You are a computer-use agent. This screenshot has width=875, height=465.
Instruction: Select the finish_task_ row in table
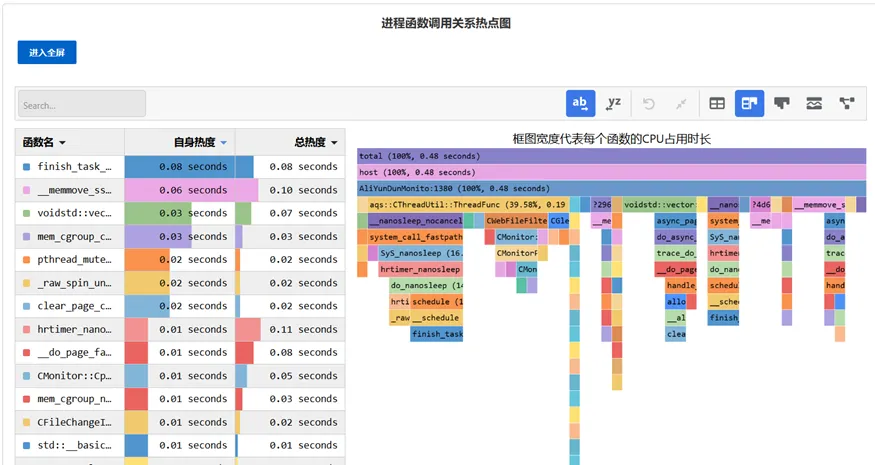180,166
